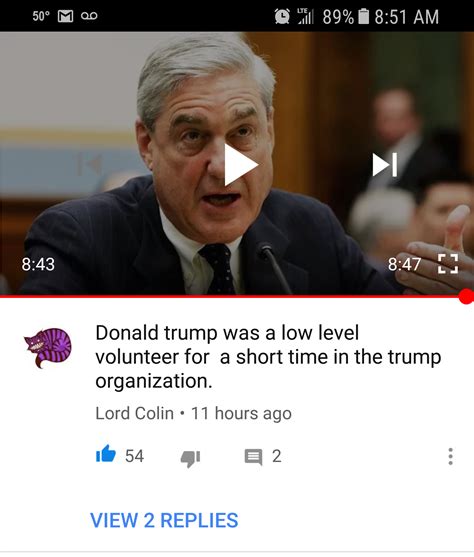Open Lord Colin's purple cat avatar

(x=48, y=348)
